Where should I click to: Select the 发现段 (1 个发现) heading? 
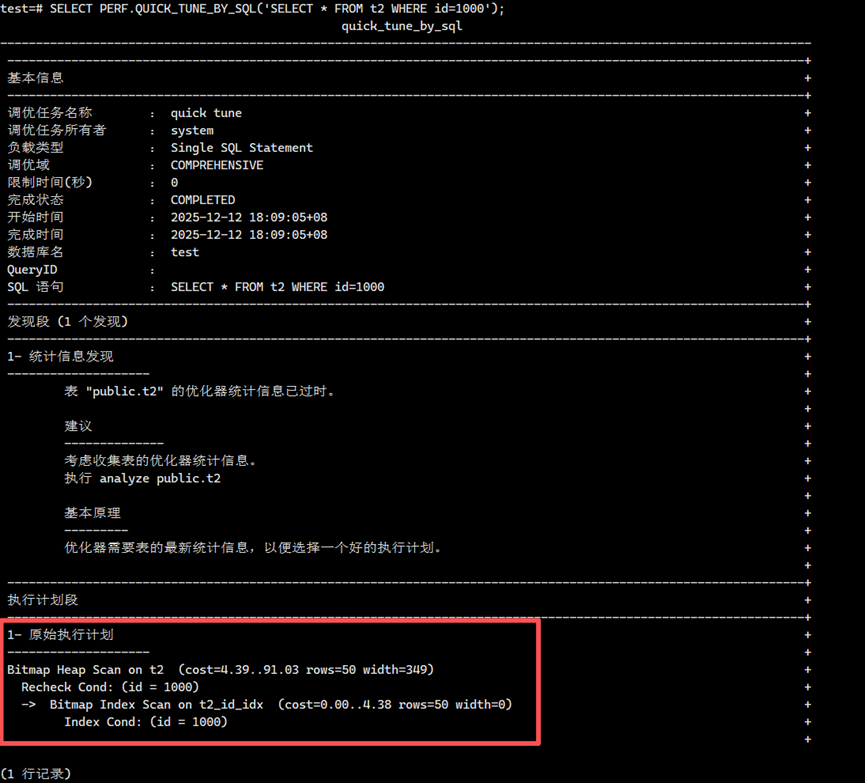(68, 322)
